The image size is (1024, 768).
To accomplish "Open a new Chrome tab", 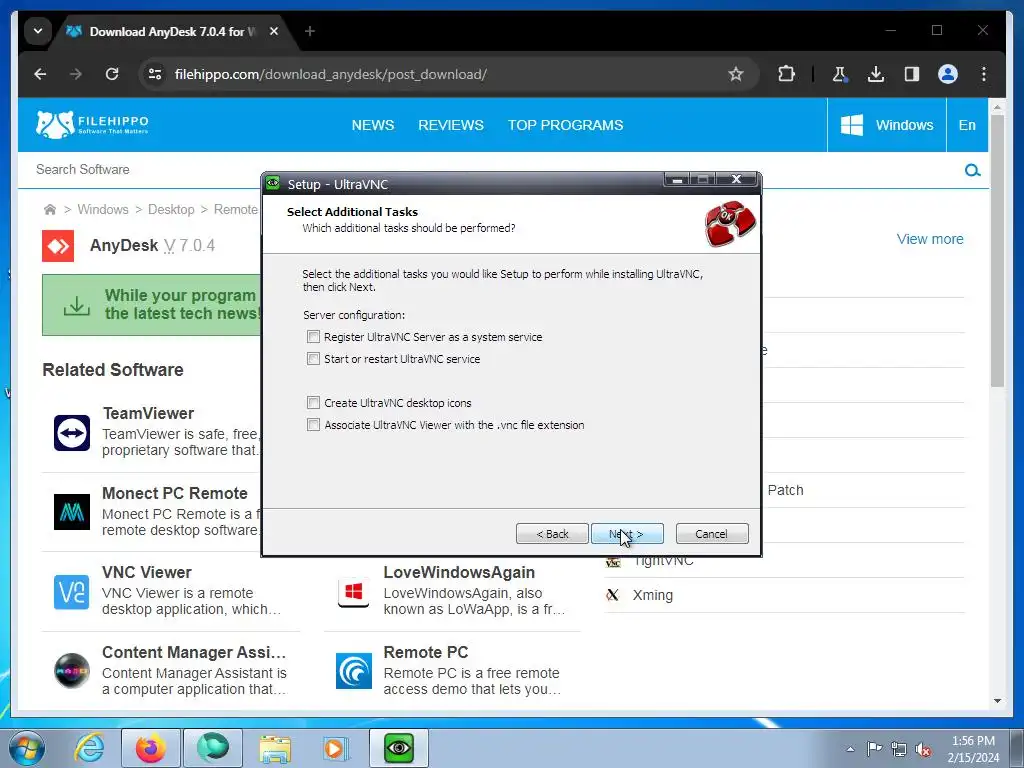I will [x=310, y=31].
